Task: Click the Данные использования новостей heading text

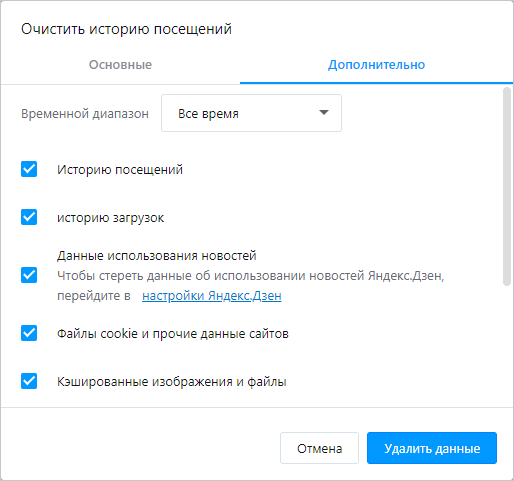Action: 157,256
